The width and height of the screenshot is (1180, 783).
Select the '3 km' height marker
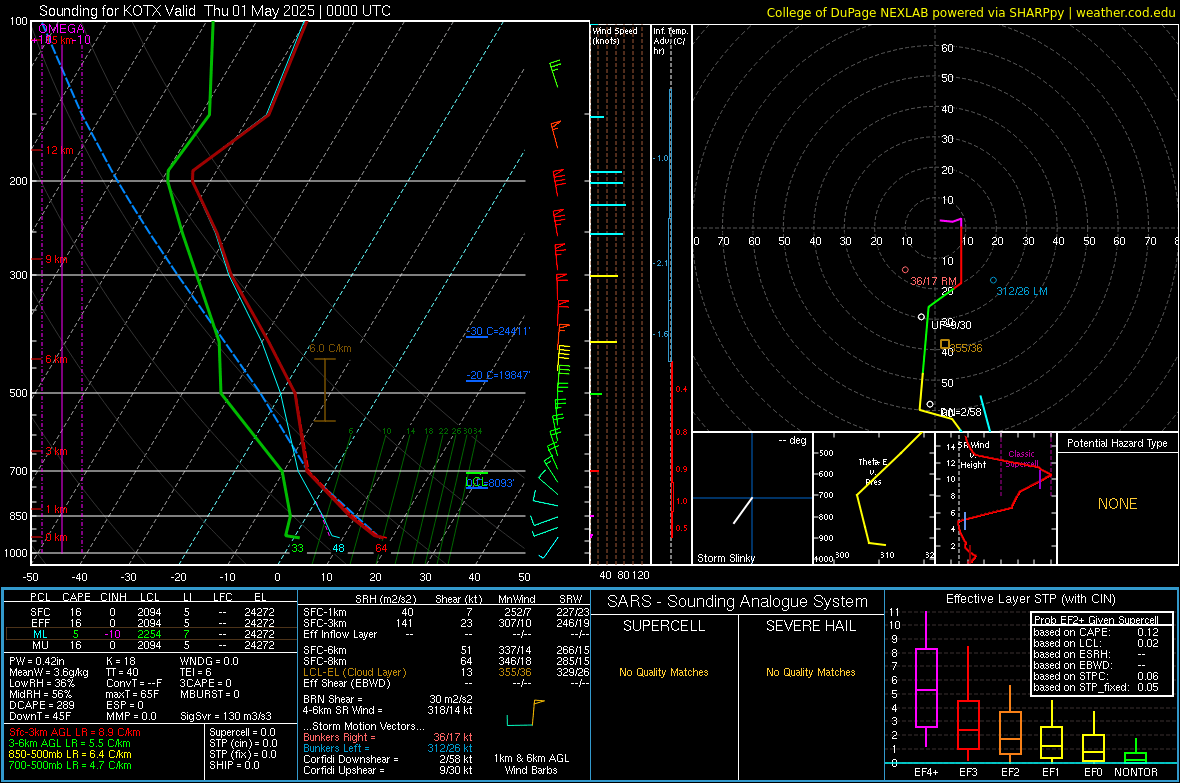(56, 451)
